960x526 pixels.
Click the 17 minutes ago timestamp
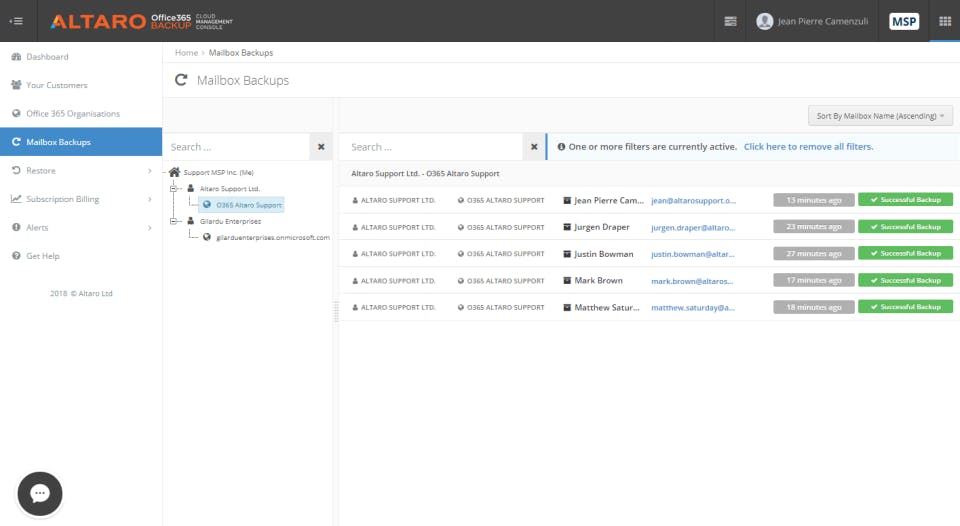tap(814, 280)
